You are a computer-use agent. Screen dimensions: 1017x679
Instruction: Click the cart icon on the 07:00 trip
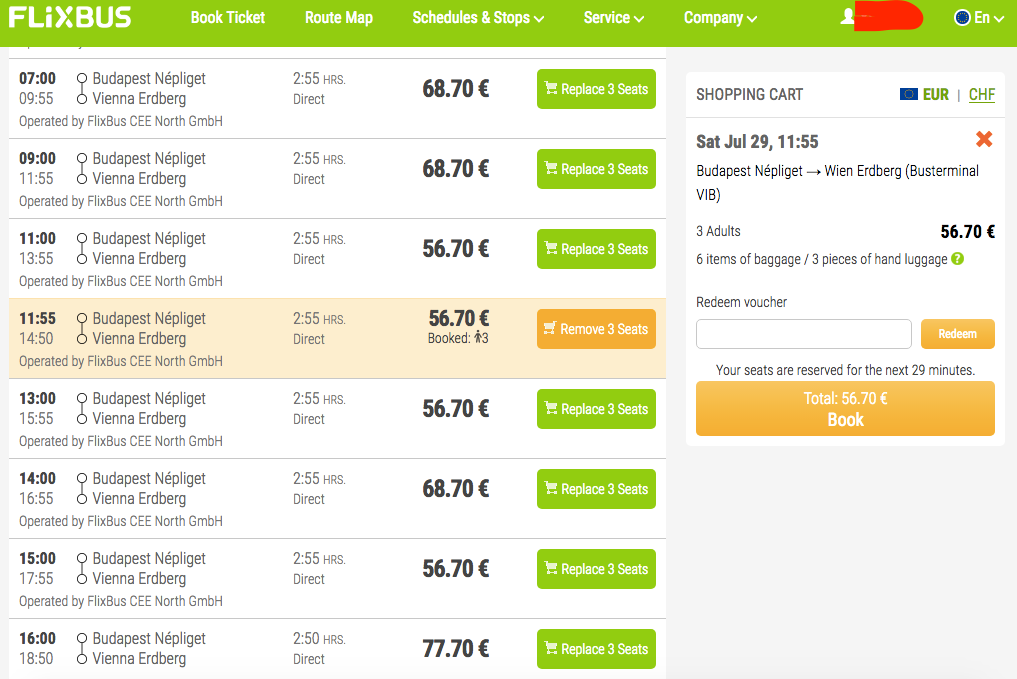[x=551, y=89]
